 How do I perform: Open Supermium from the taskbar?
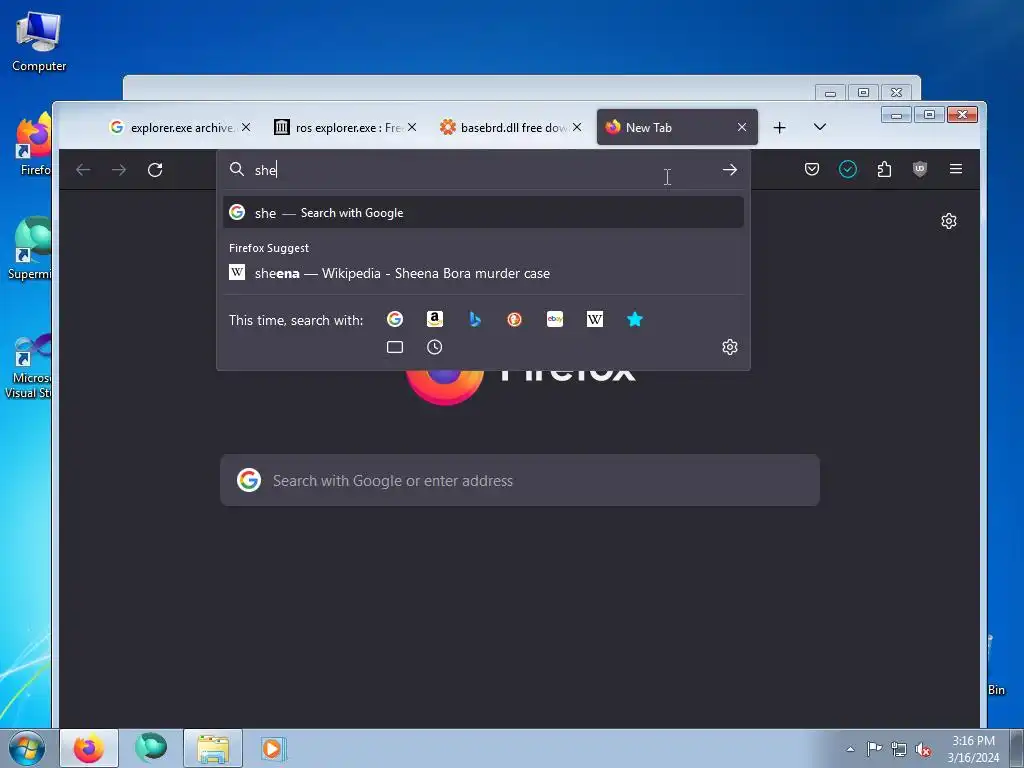click(x=151, y=748)
